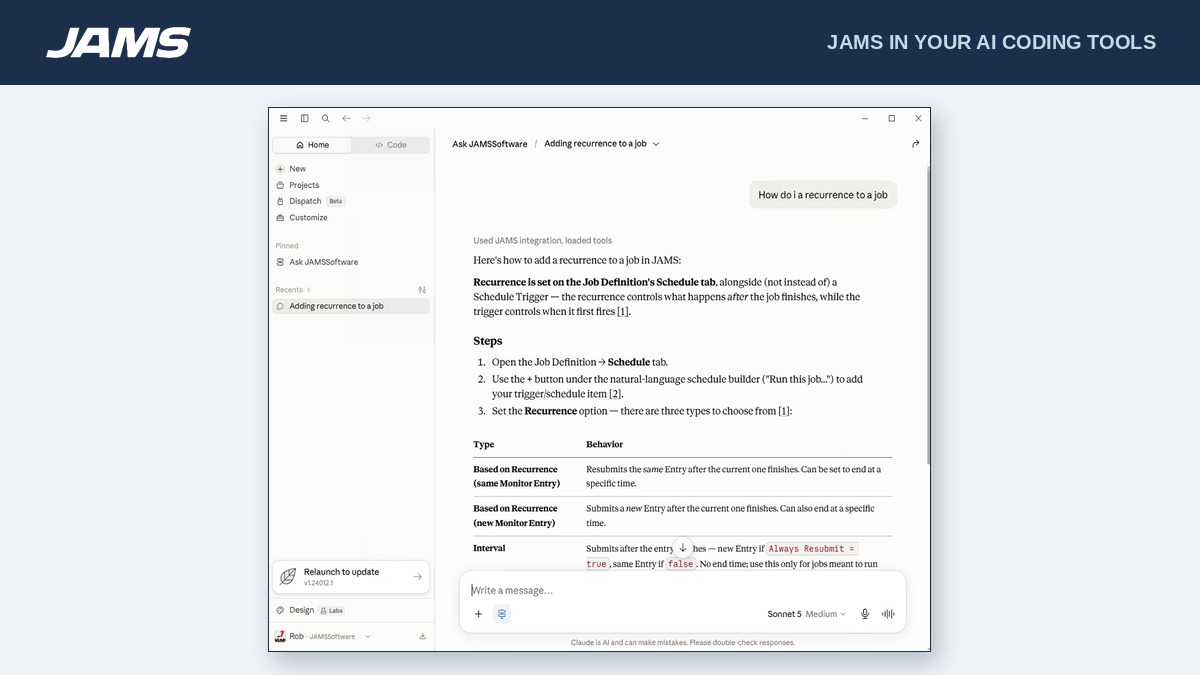Click the 'Always Resubmit =' code snippet

(x=812, y=548)
